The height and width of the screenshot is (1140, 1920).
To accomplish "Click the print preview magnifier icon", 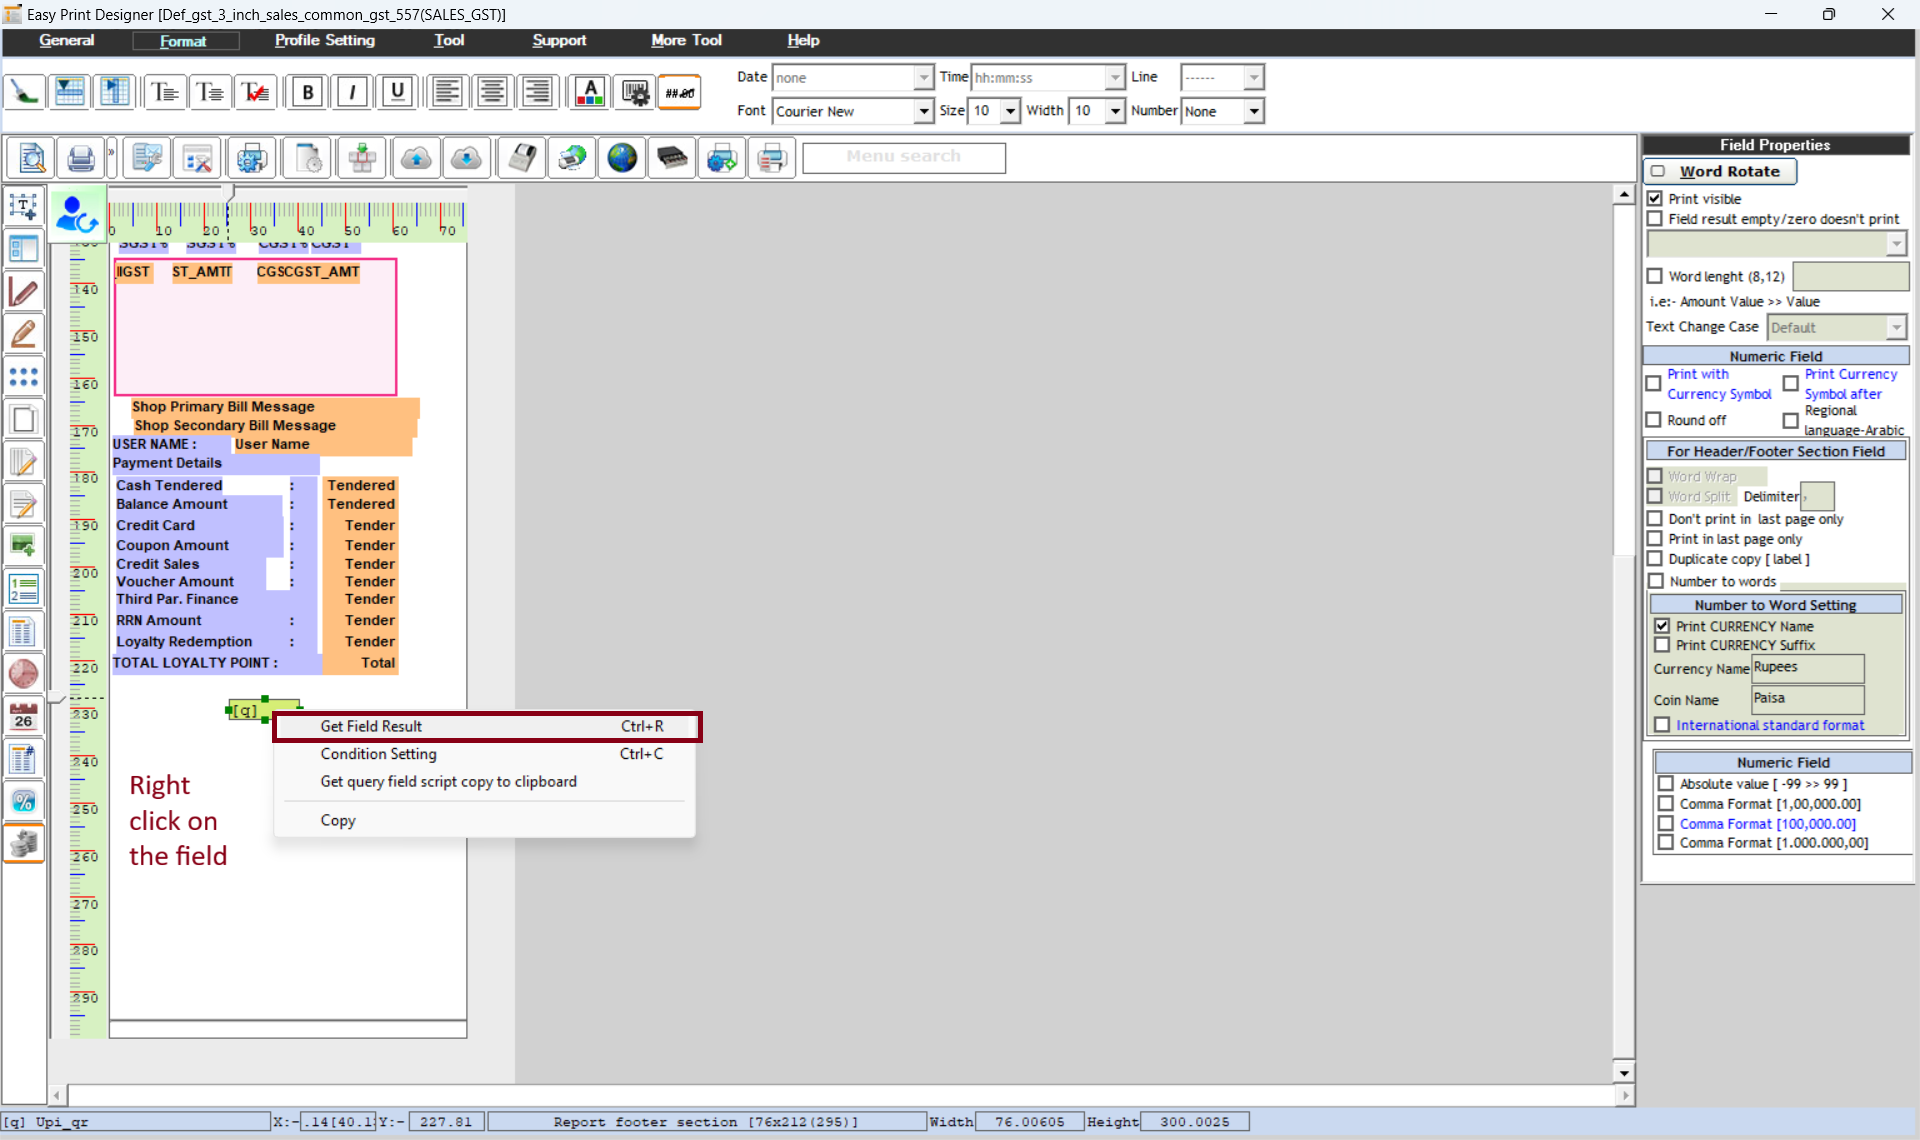I will [x=31, y=158].
